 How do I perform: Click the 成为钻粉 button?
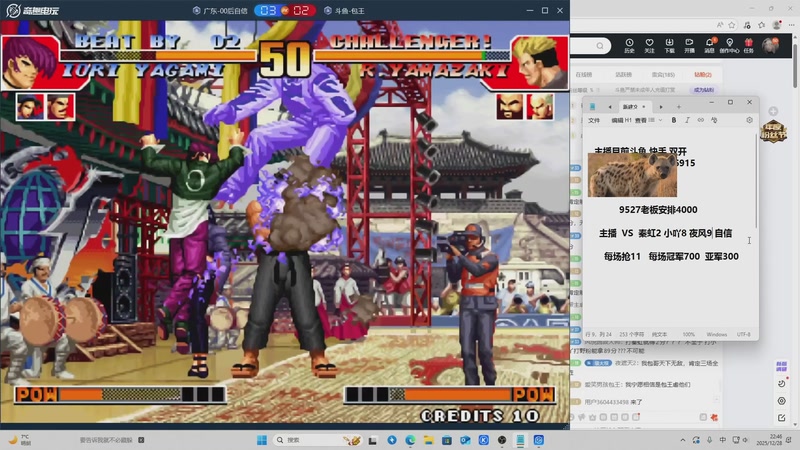[704, 90]
